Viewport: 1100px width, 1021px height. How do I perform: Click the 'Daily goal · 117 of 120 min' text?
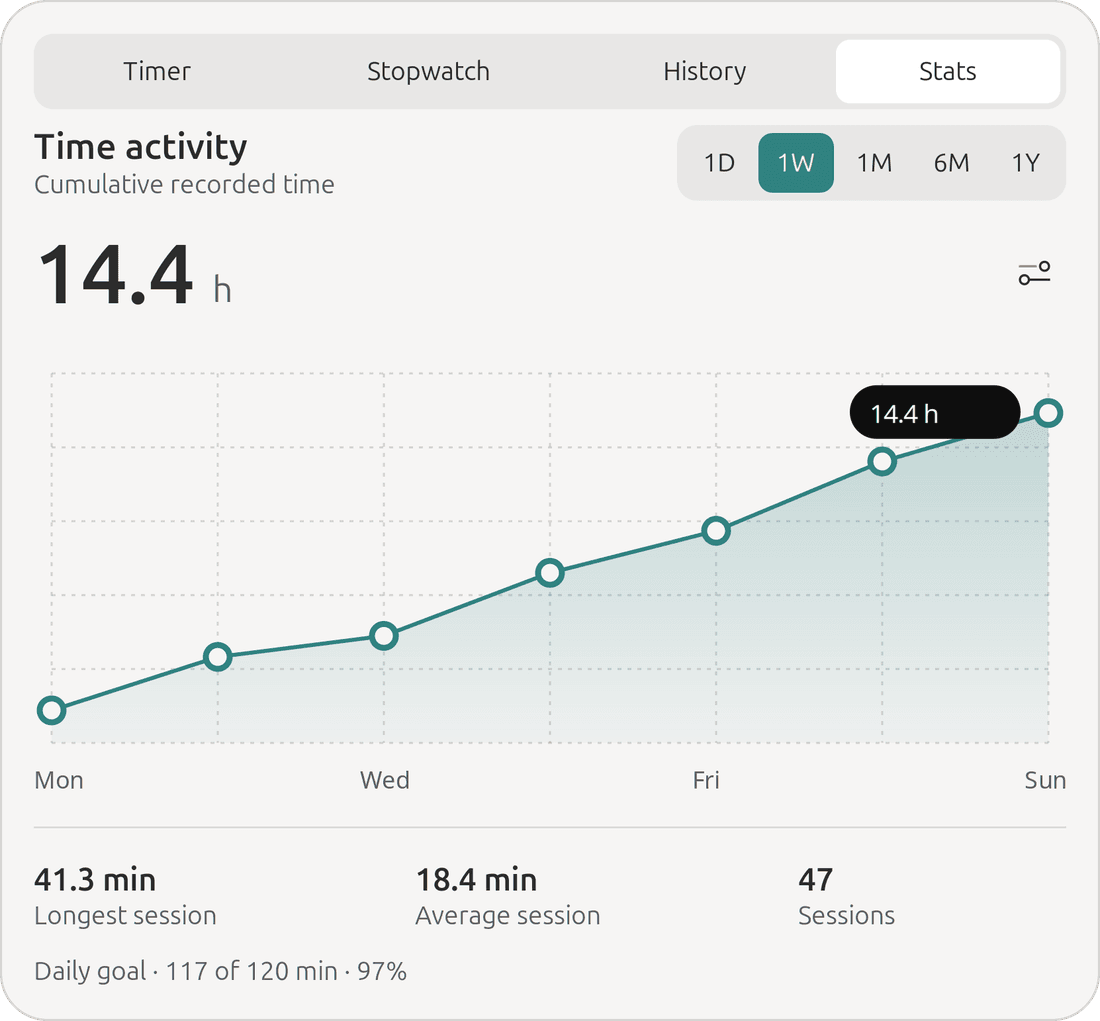point(220,971)
